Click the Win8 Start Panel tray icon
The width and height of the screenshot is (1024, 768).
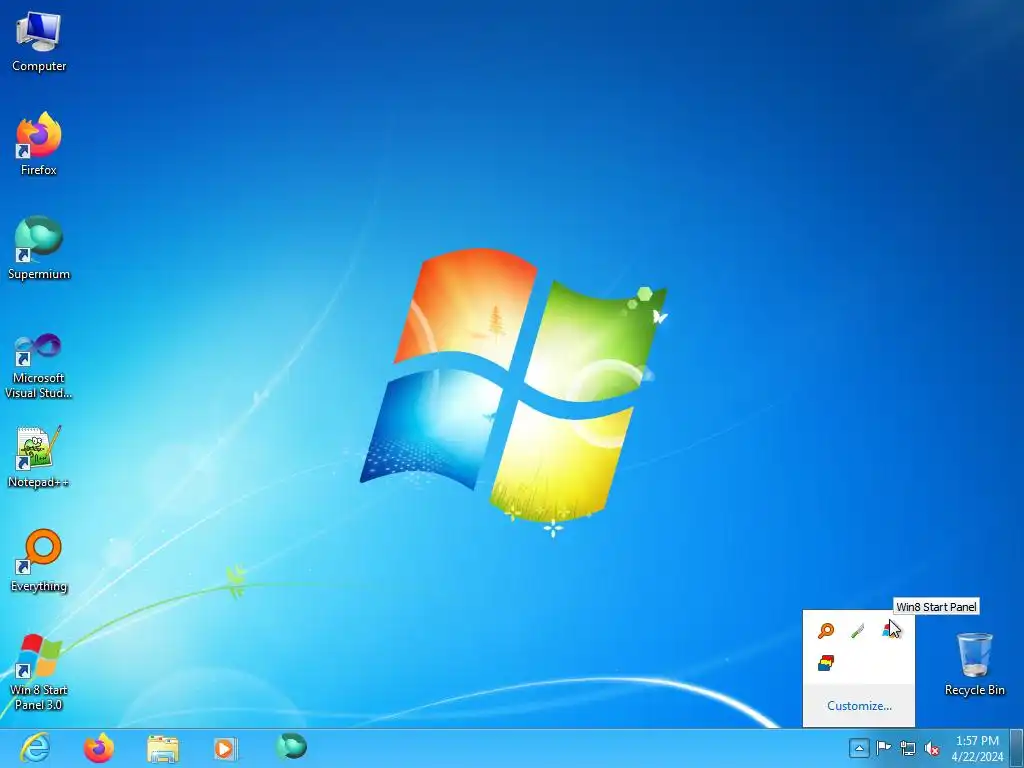pyautogui.click(x=889, y=630)
